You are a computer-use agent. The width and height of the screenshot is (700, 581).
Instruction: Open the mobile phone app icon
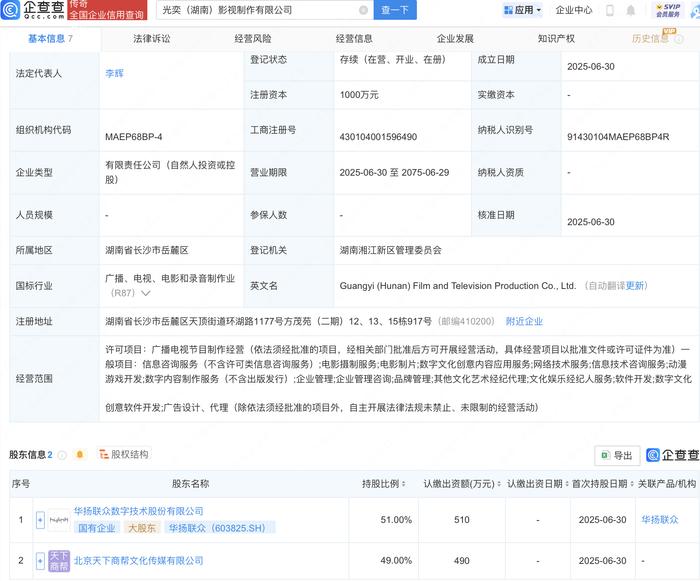coord(610,10)
